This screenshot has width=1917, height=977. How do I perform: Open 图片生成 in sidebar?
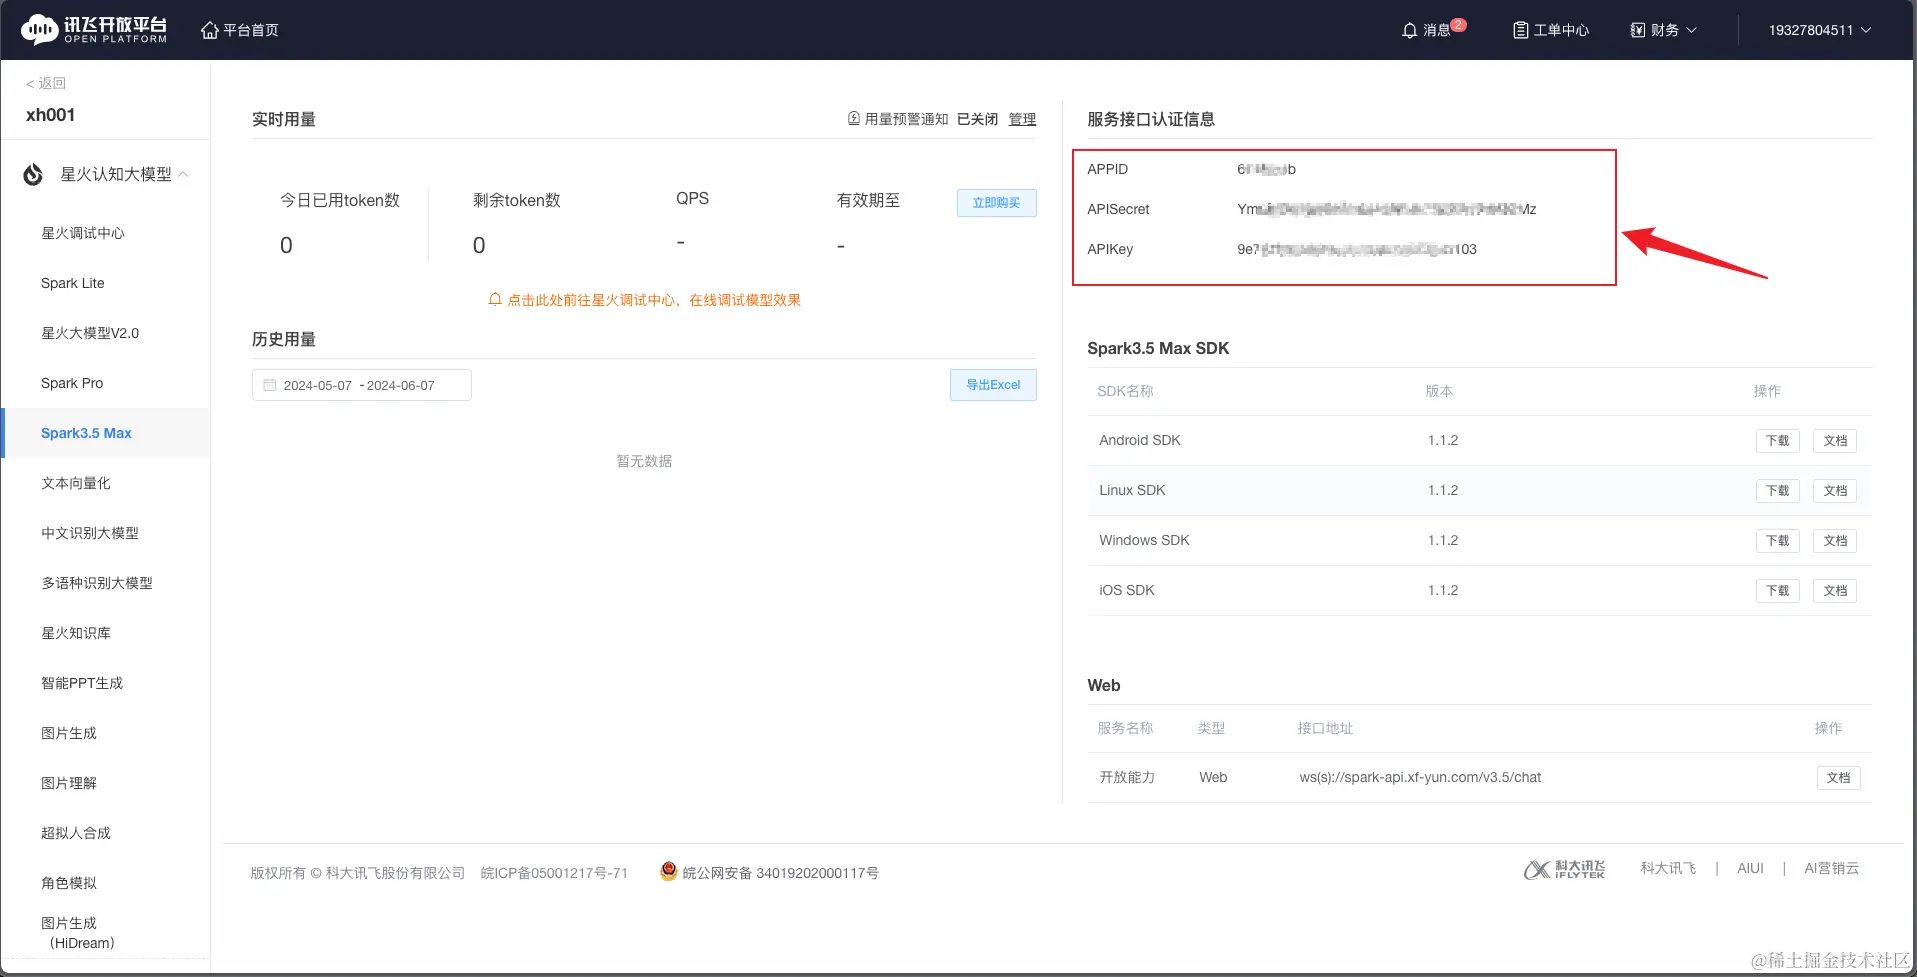click(x=69, y=733)
